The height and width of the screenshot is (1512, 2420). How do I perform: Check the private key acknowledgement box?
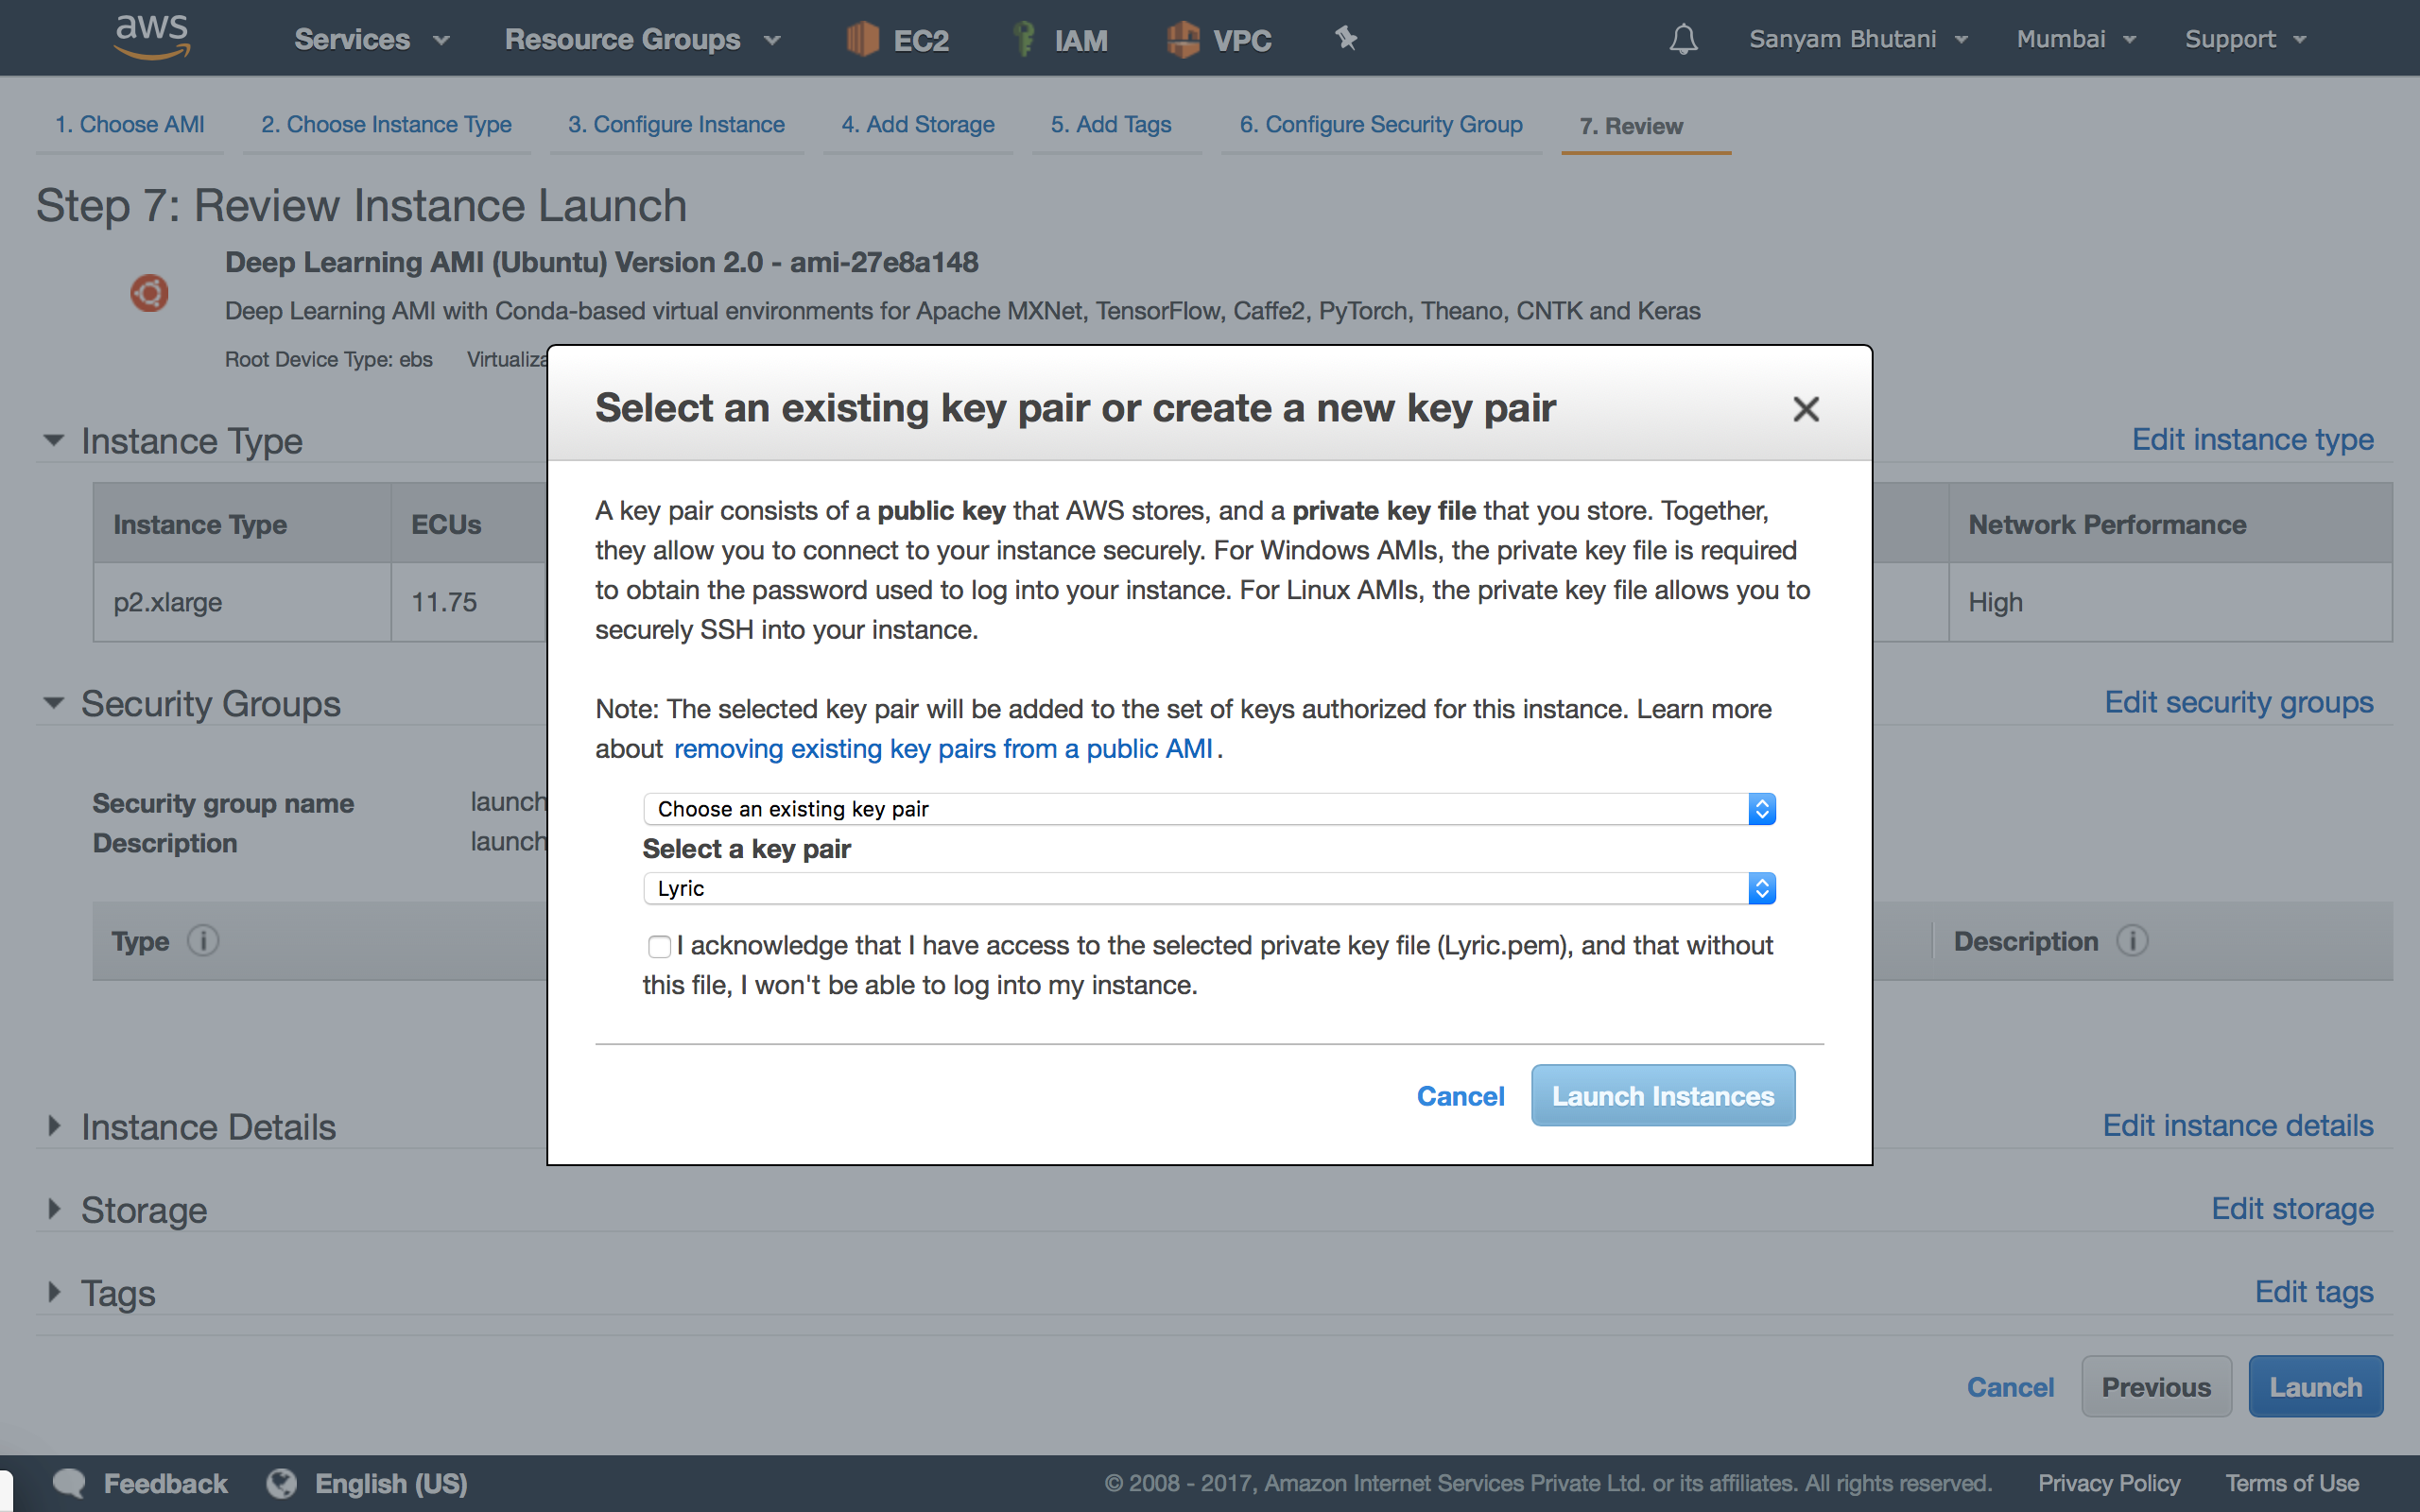pos(659,946)
